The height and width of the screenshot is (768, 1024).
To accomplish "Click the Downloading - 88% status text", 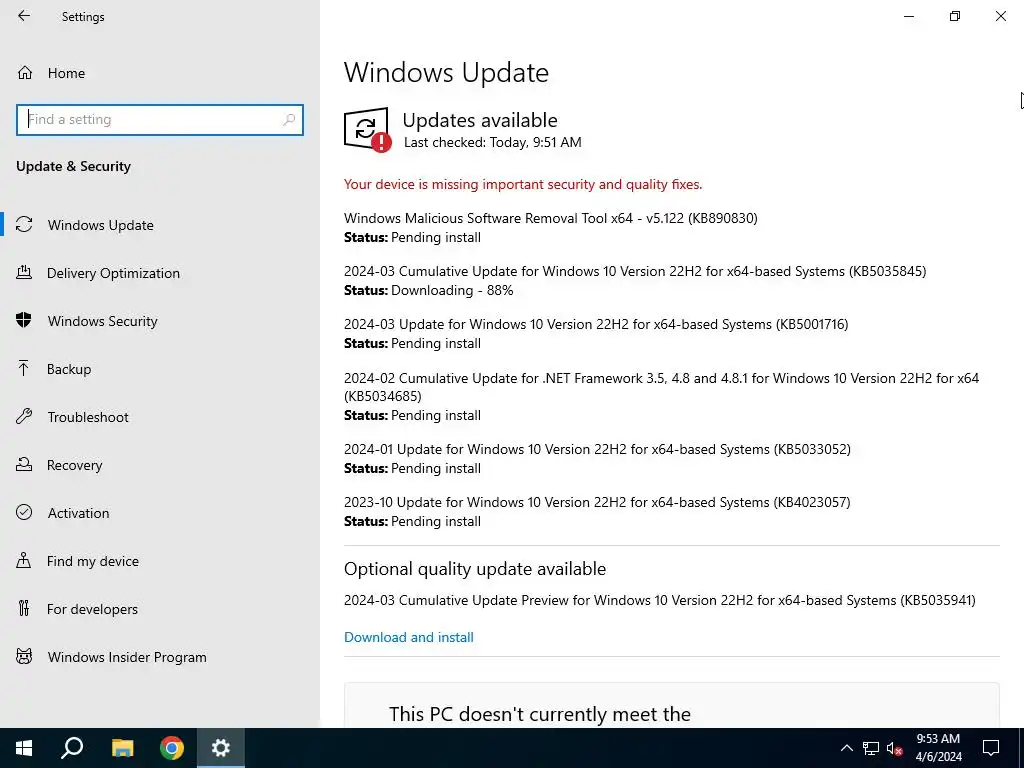I will click(x=452, y=290).
